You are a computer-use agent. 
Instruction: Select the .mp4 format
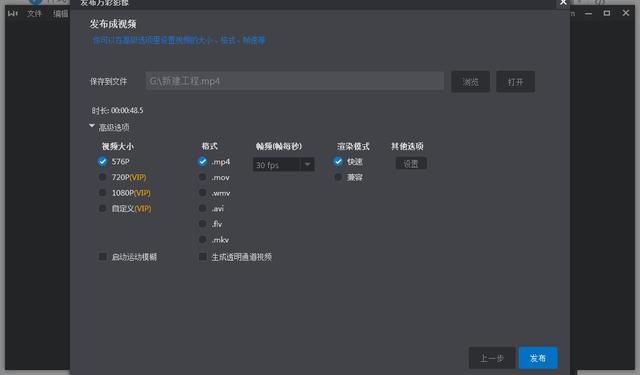coord(202,162)
